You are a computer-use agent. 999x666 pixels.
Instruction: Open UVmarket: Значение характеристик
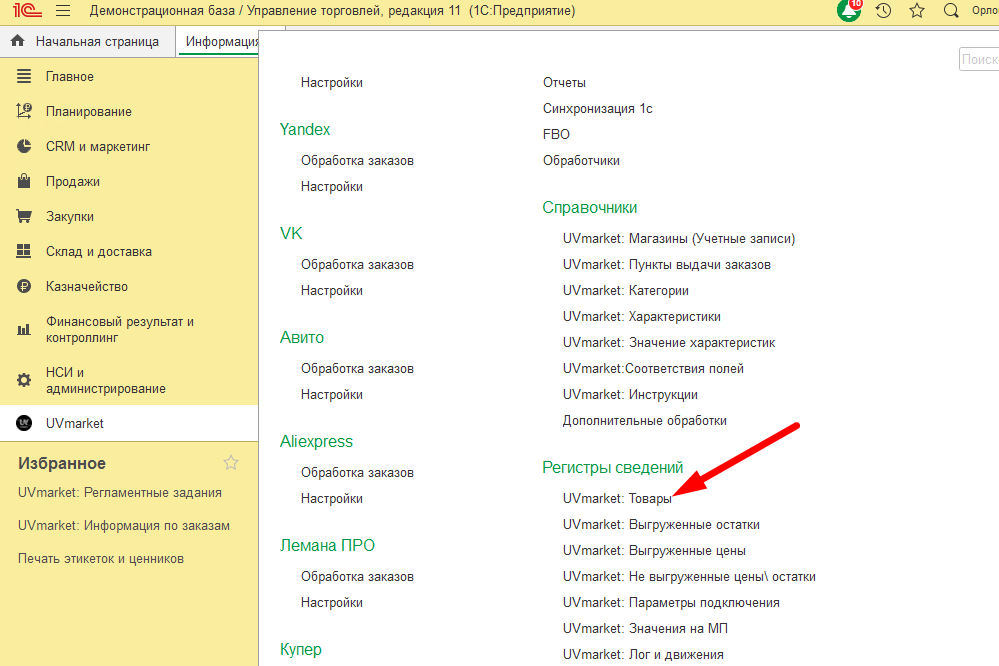[669, 343]
